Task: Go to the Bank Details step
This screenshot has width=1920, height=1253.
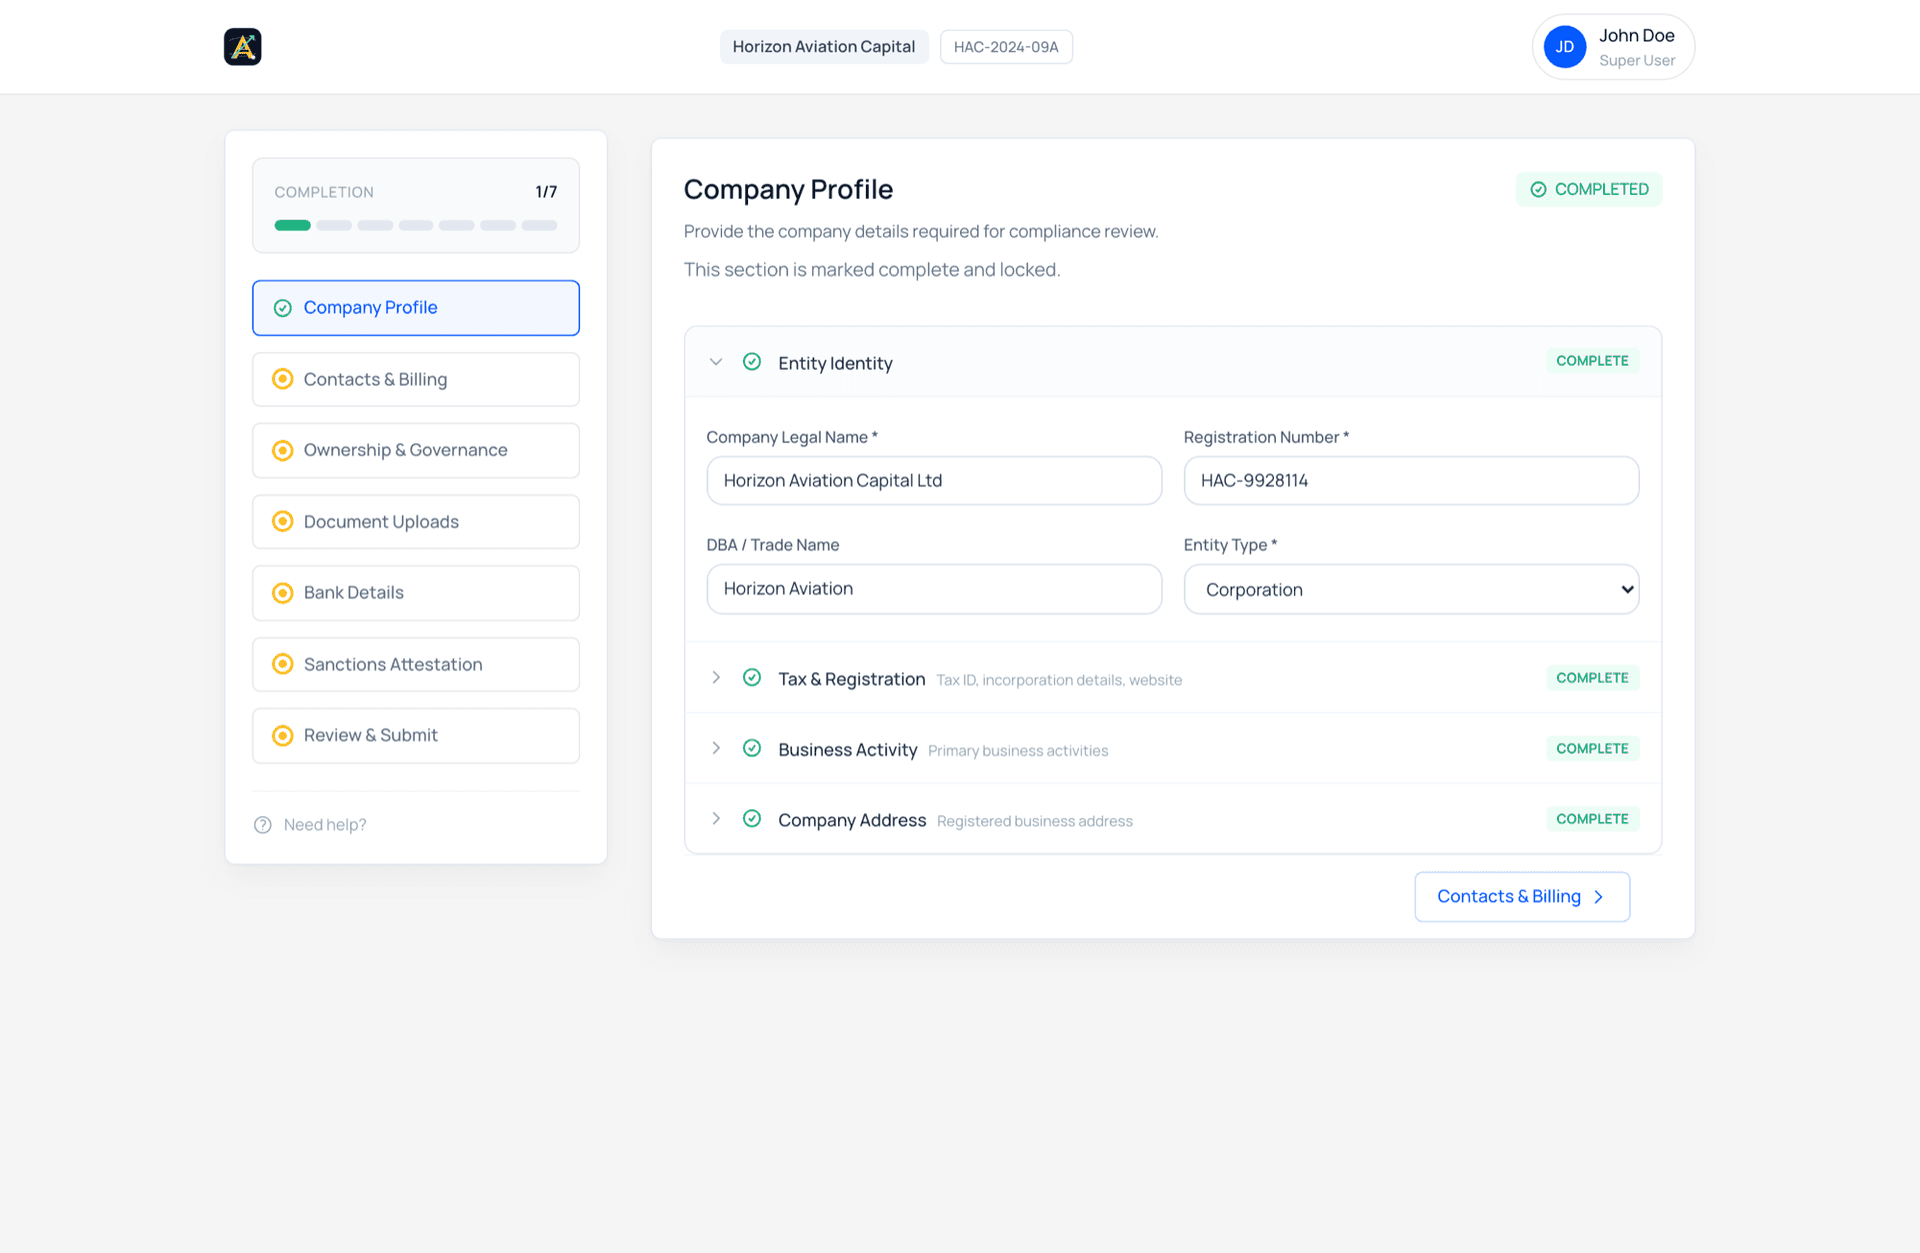Action: (416, 593)
